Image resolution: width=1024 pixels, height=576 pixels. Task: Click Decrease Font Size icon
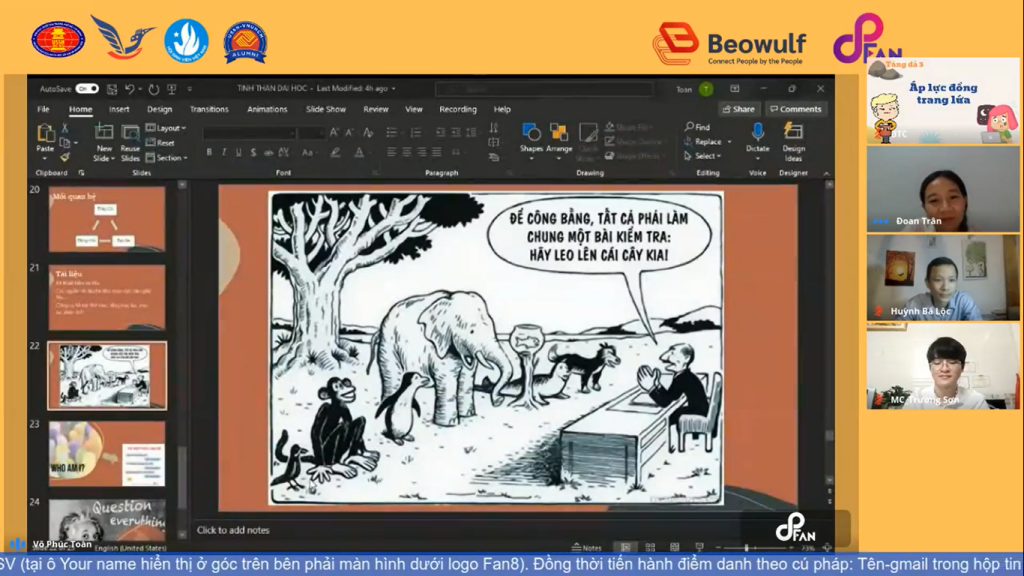pyautogui.click(x=349, y=133)
